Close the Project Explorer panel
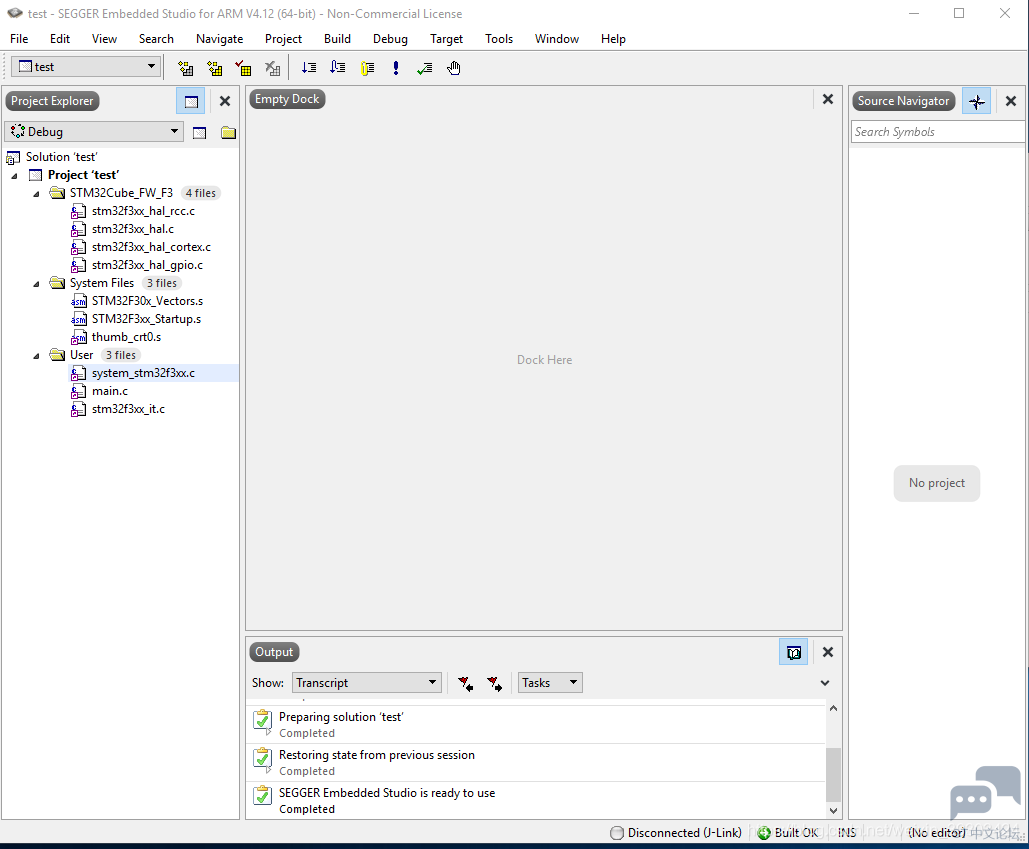Viewport: 1029px width, 849px height. (224, 101)
